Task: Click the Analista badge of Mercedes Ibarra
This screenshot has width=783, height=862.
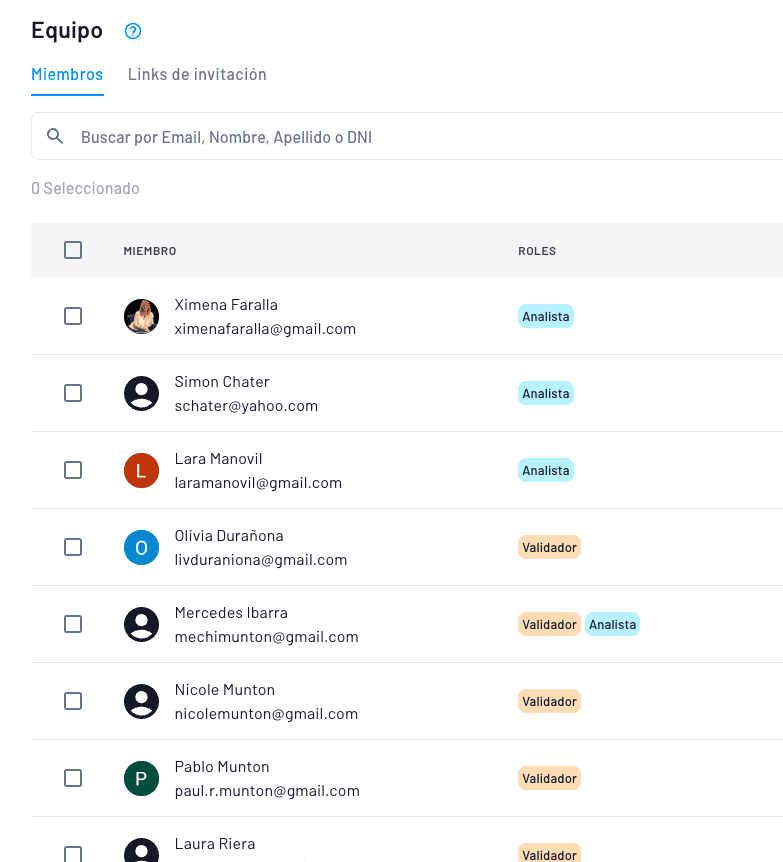Action: point(612,624)
